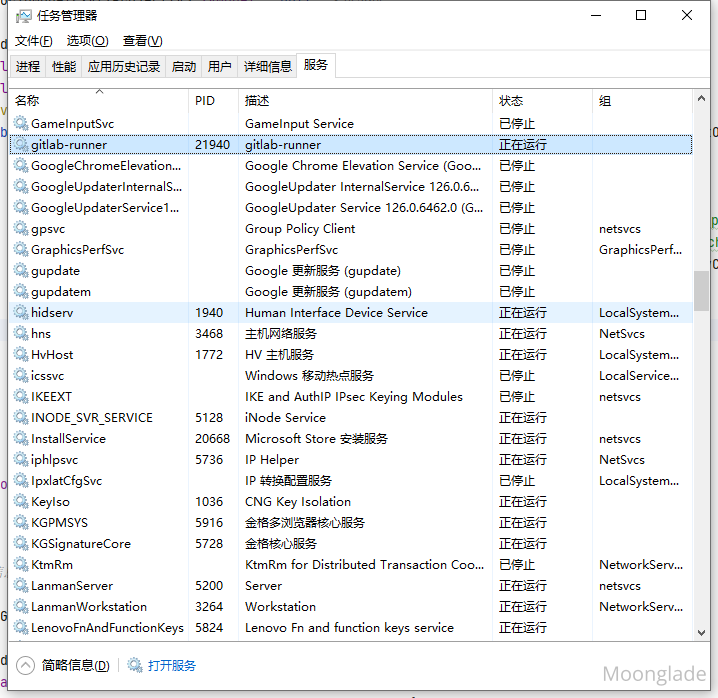
Task: Select the gear icon next to KGPMSYS
Action: 21,523
